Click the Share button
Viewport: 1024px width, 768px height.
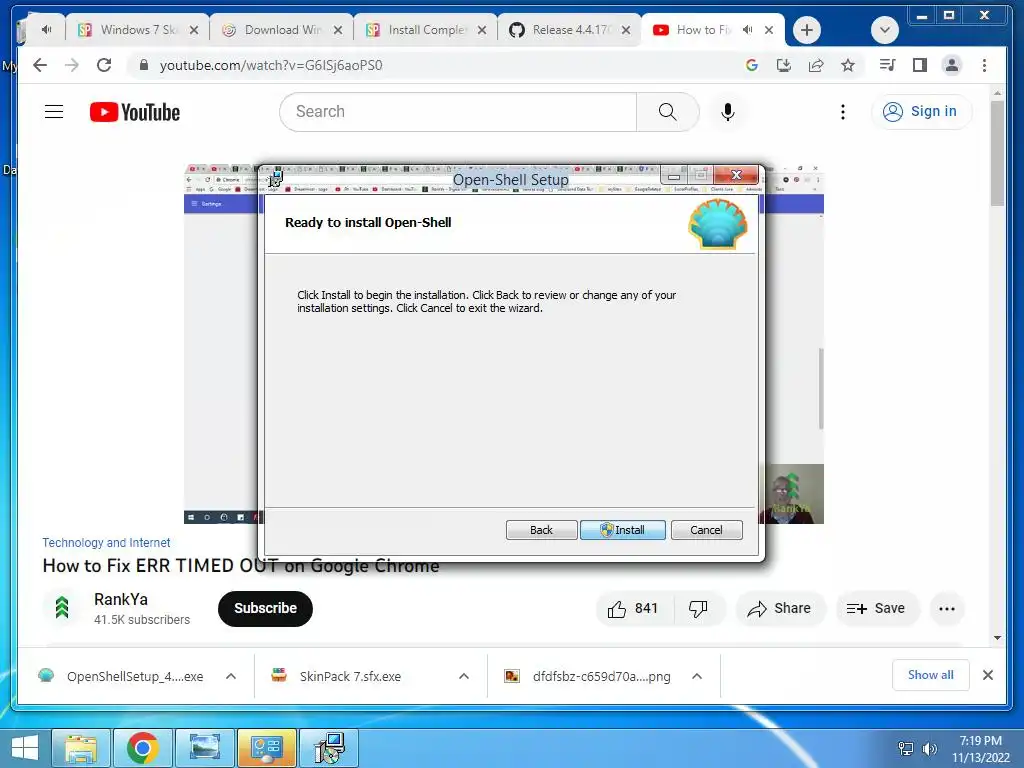point(780,609)
